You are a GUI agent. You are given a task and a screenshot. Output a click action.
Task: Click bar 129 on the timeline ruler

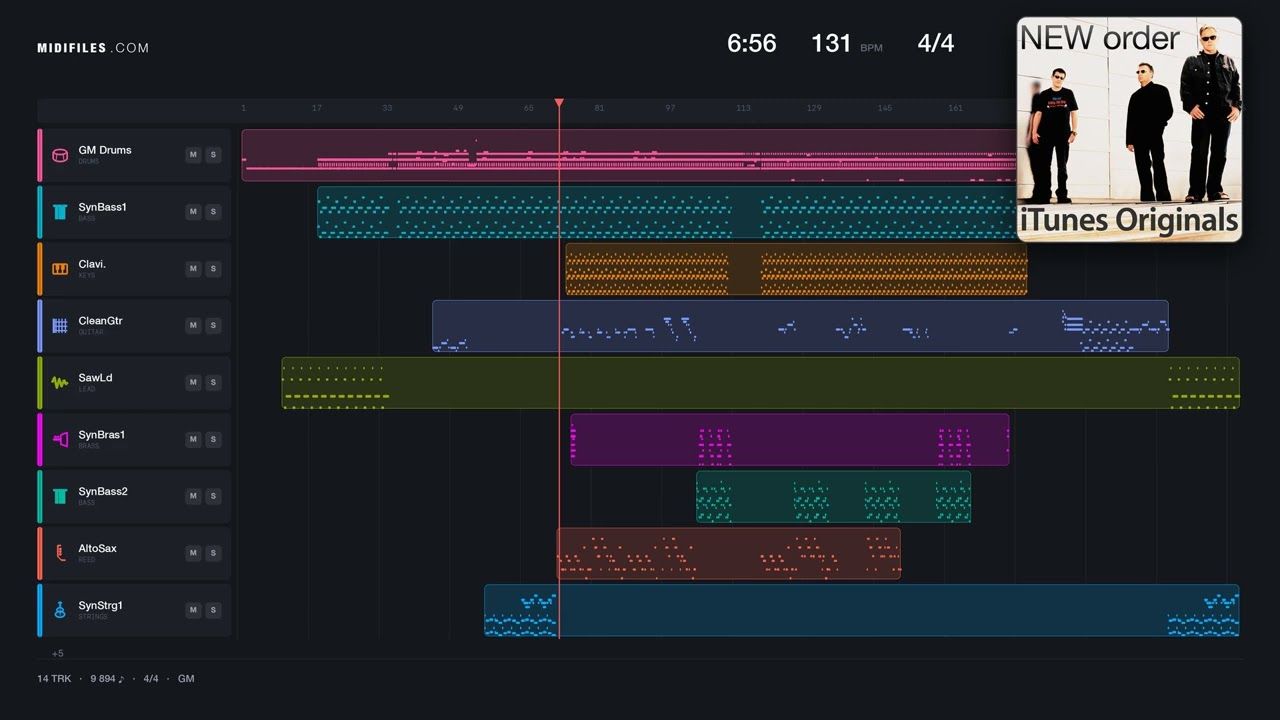tap(814, 108)
